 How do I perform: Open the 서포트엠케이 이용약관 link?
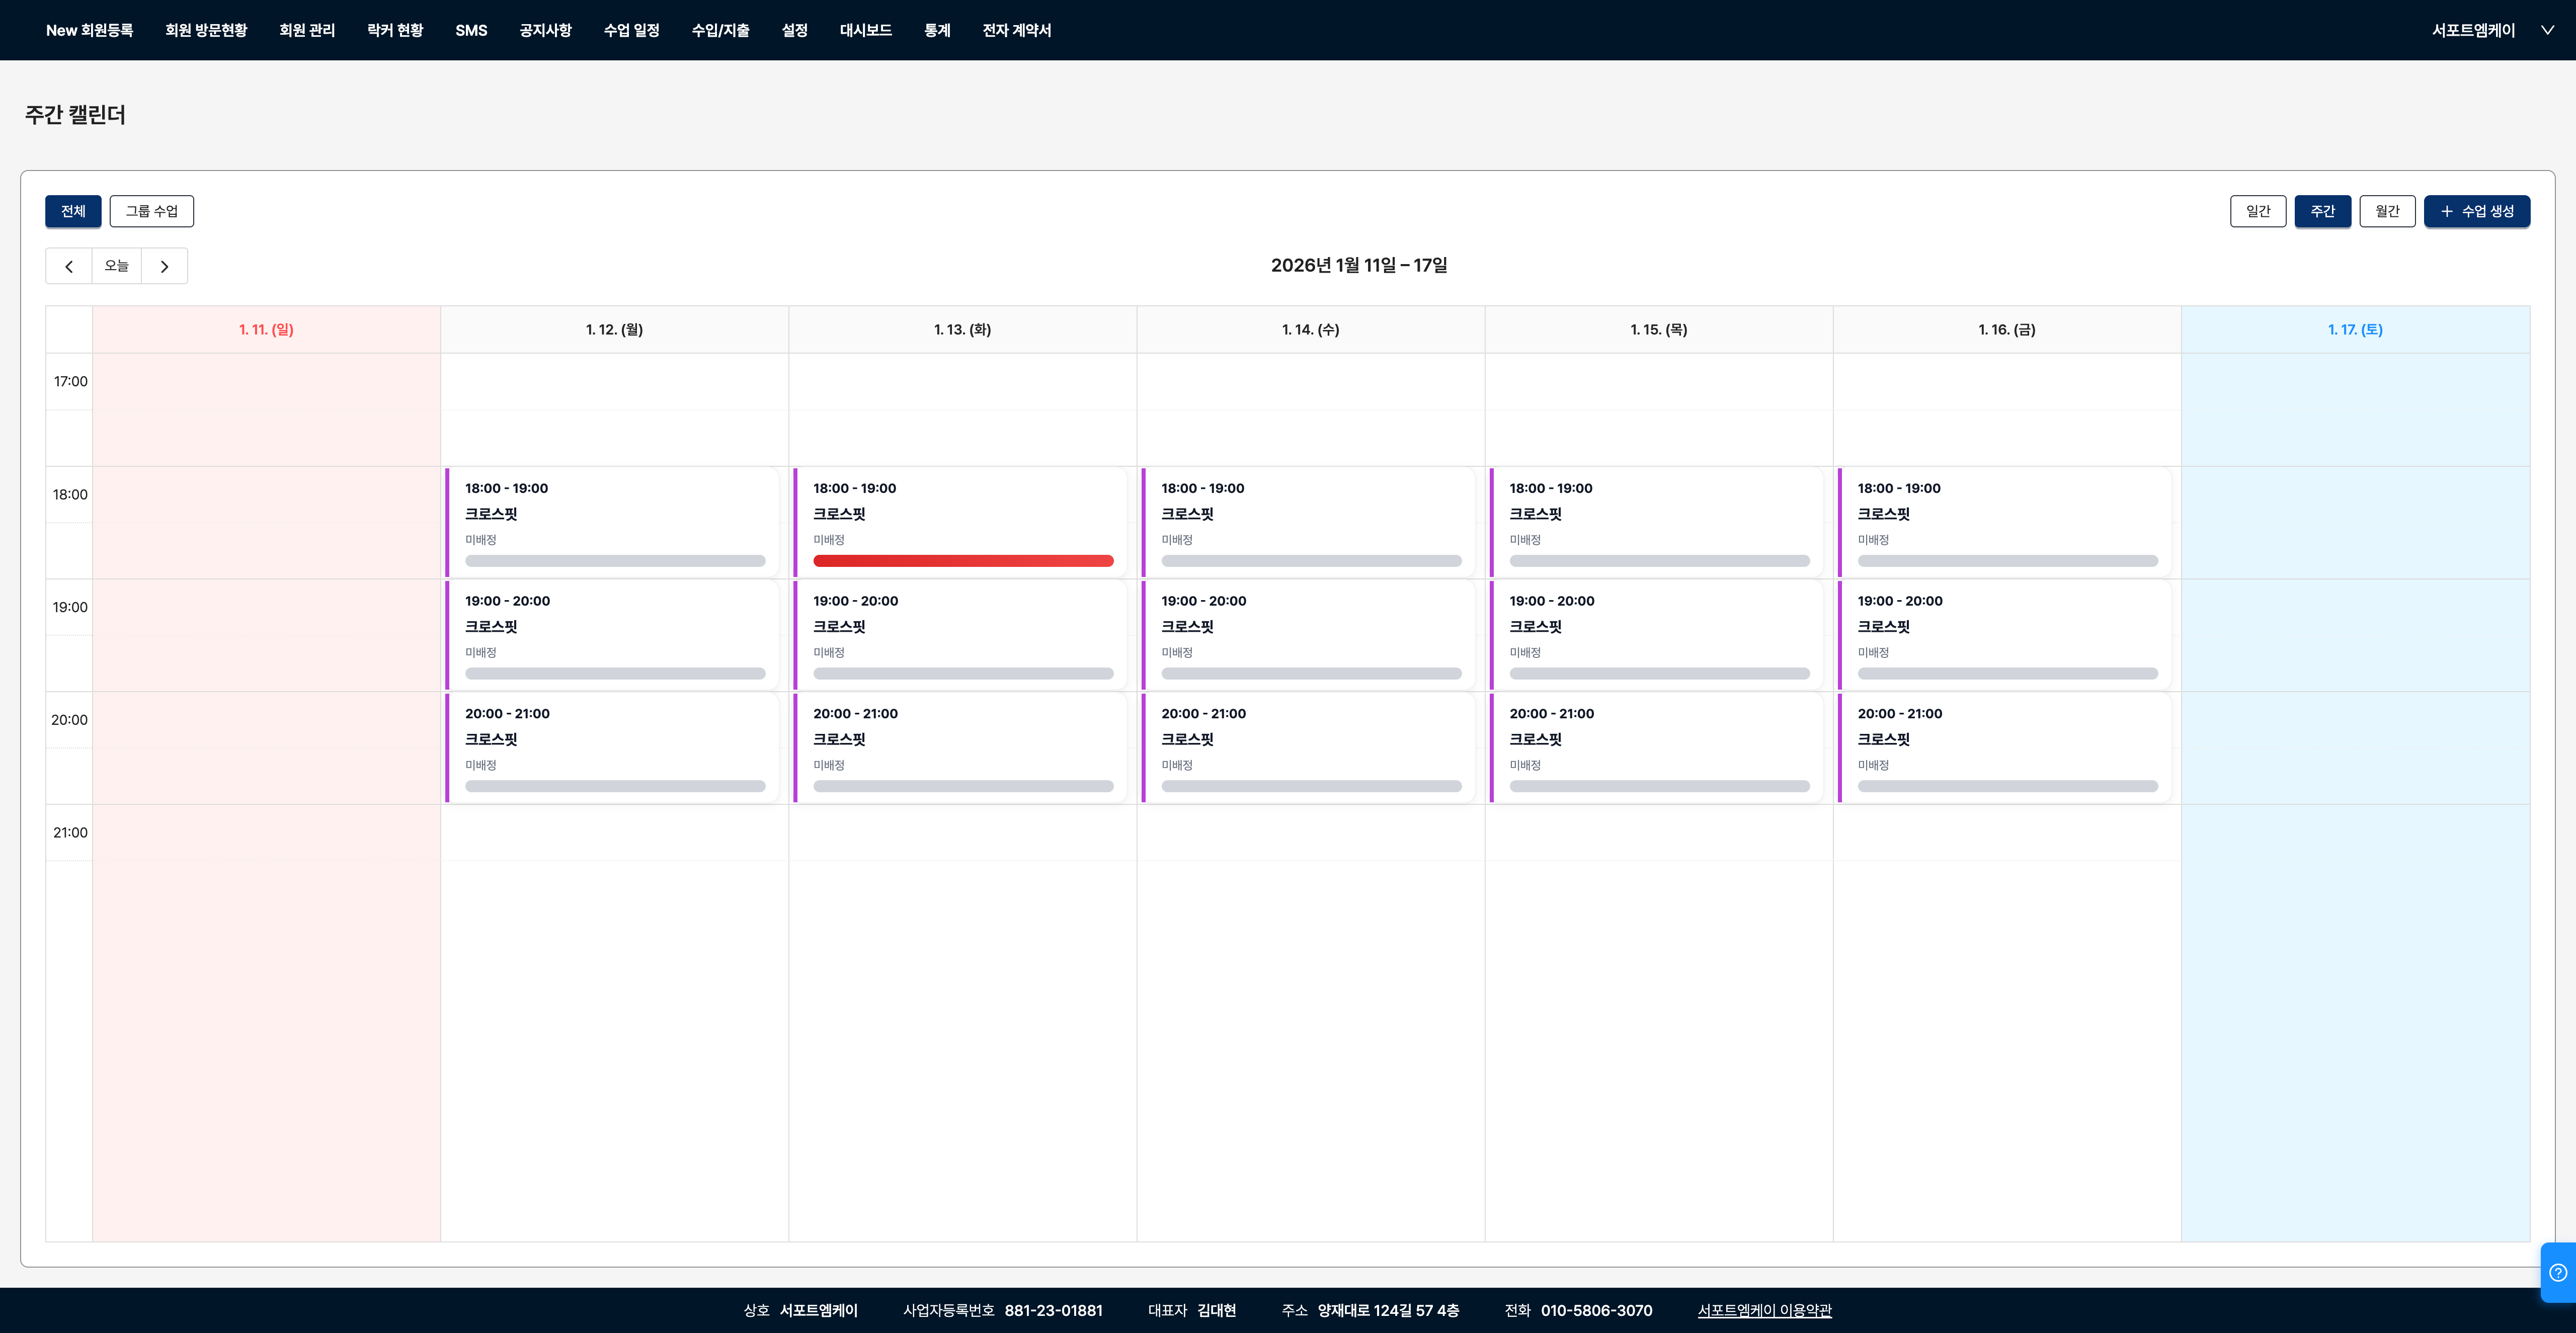[x=1764, y=1310]
